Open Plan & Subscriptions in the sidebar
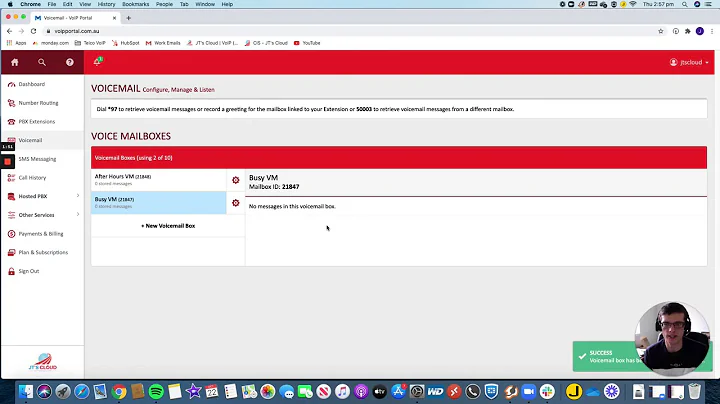 click(x=43, y=252)
